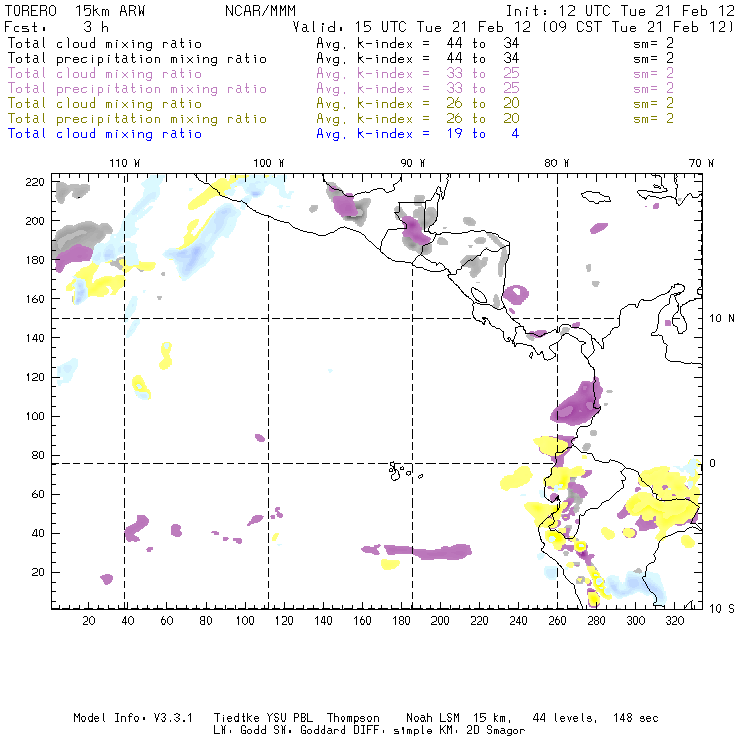Screen dimensions: 740x740
Task: Click the "Model Info: V3.3.1" text
Action: (x=133, y=718)
